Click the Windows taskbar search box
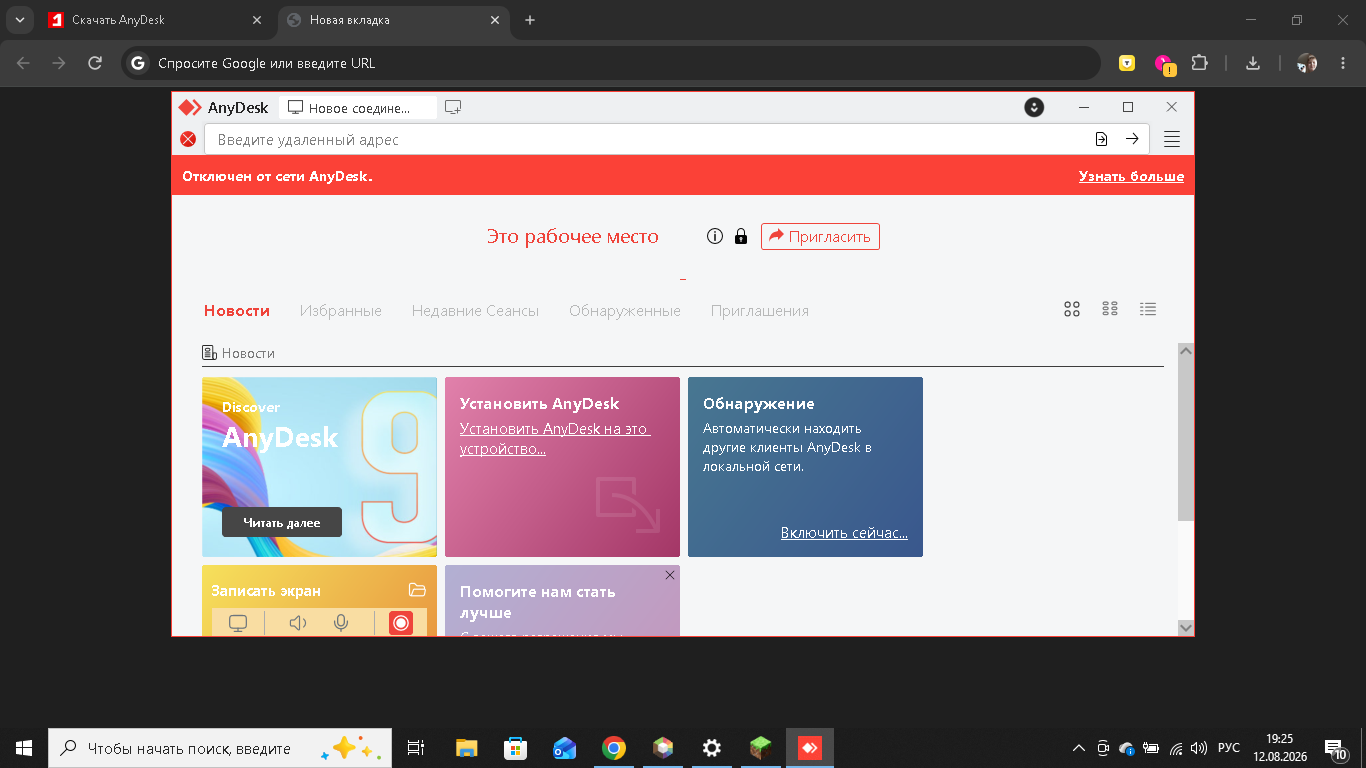 [220, 748]
